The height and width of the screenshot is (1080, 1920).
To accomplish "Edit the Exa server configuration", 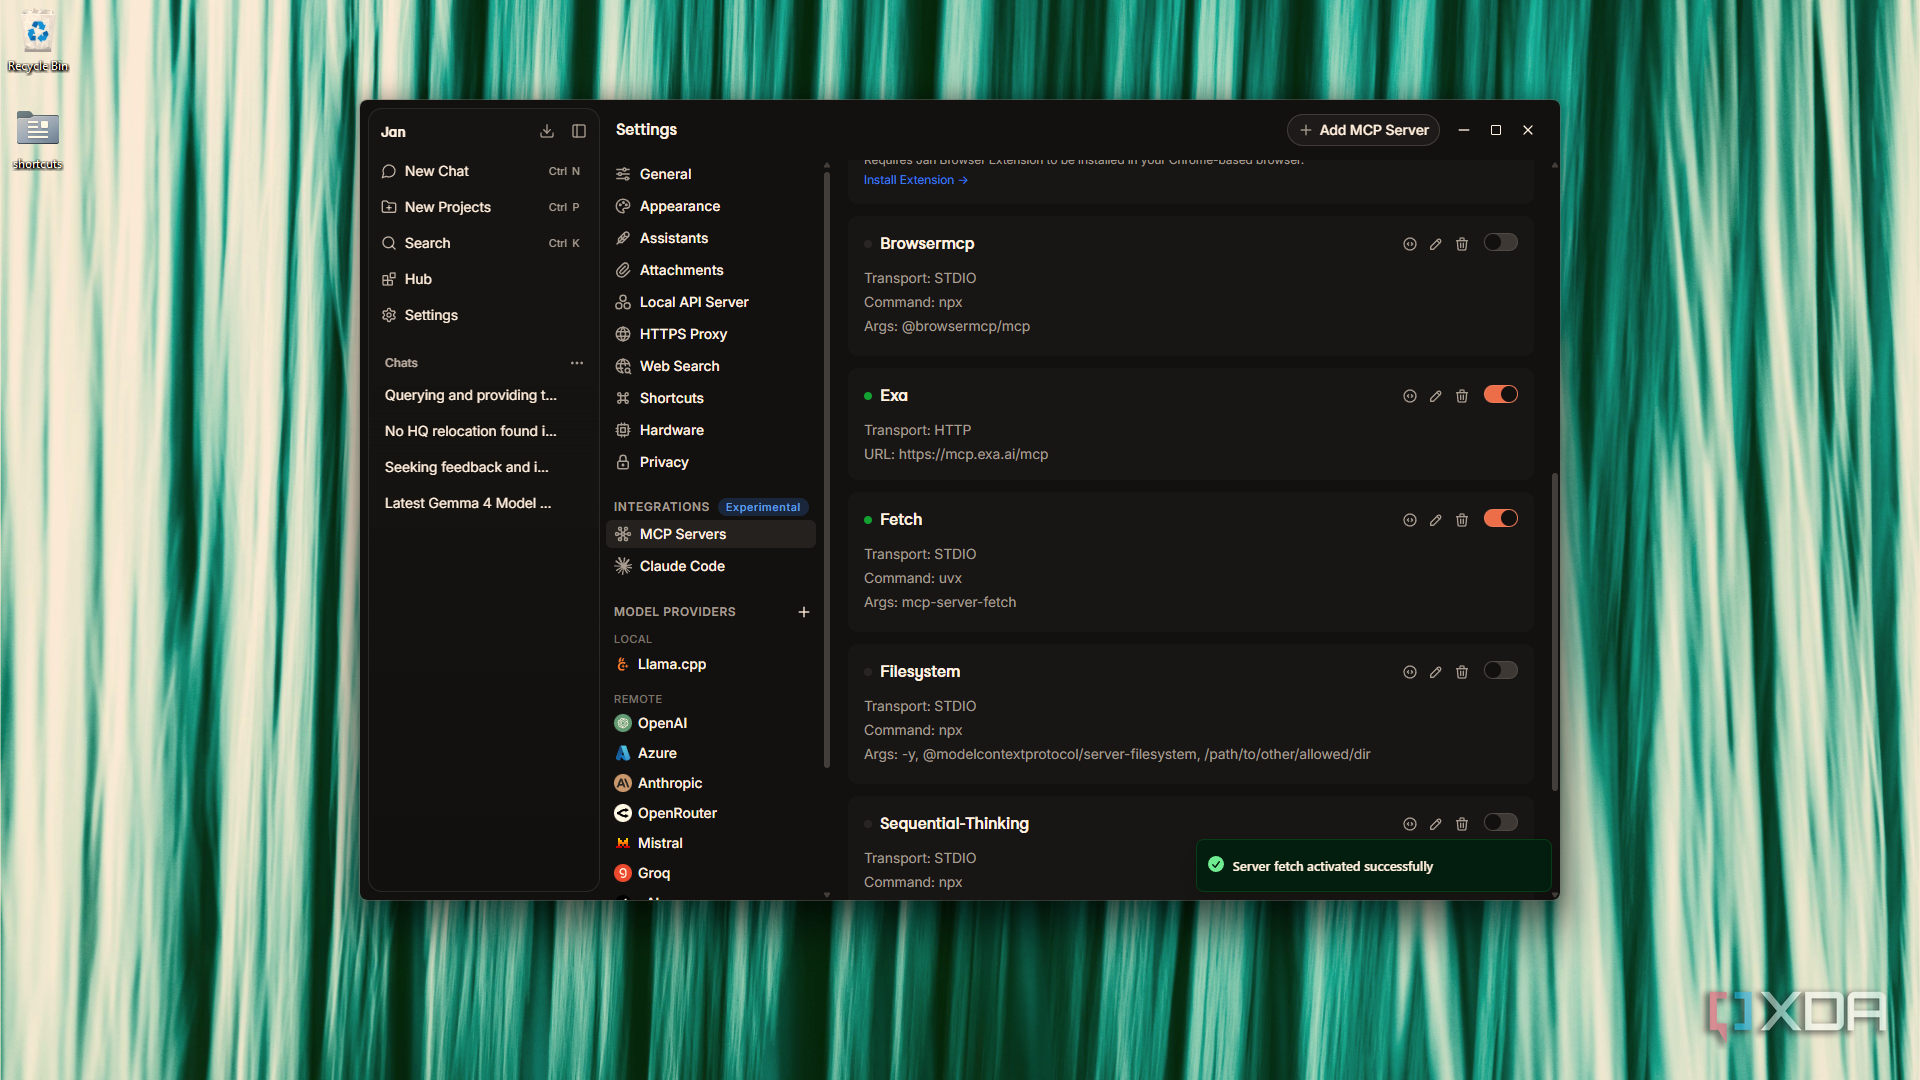I will pyautogui.click(x=1436, y=396).
